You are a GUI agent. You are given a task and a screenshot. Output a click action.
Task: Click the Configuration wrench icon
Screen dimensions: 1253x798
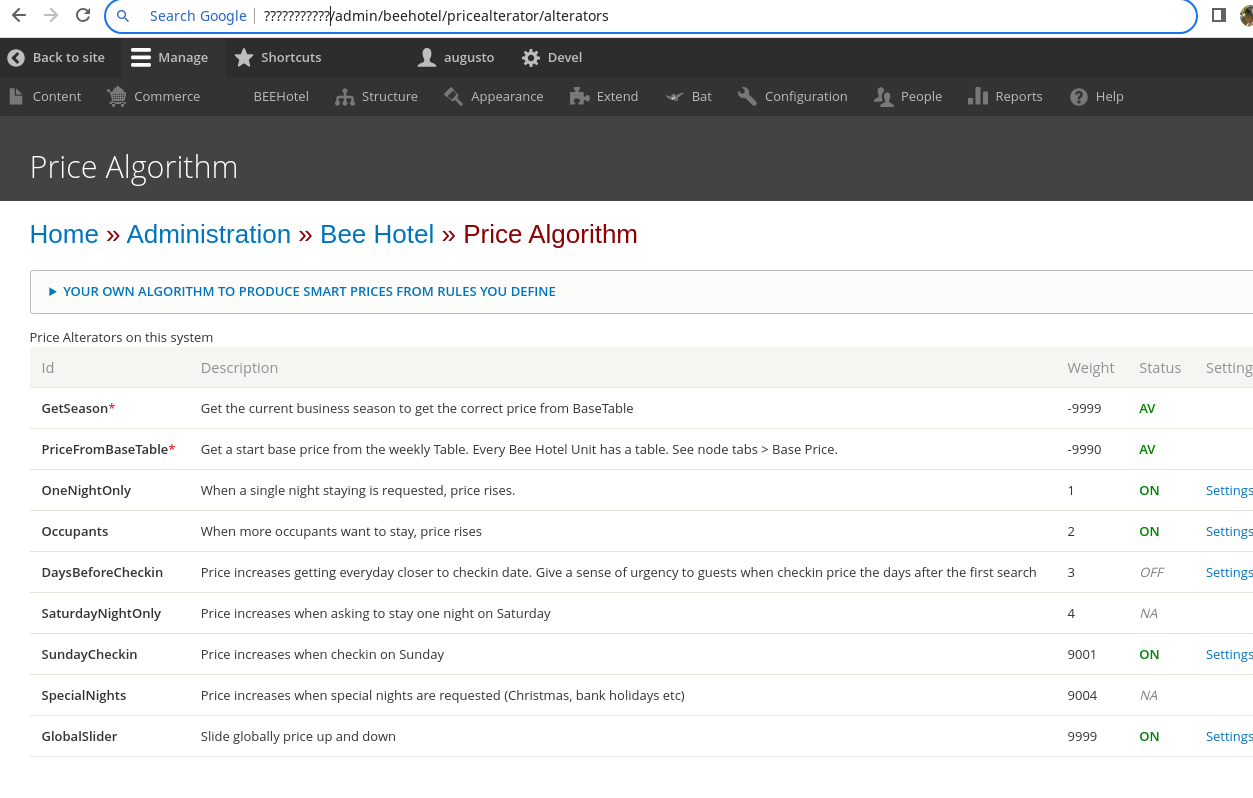[747, 96]
